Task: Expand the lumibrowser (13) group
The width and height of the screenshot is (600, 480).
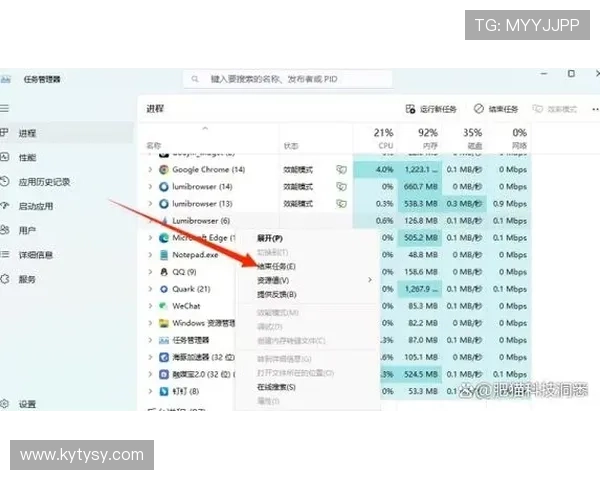Action: (x=150, y=204)
